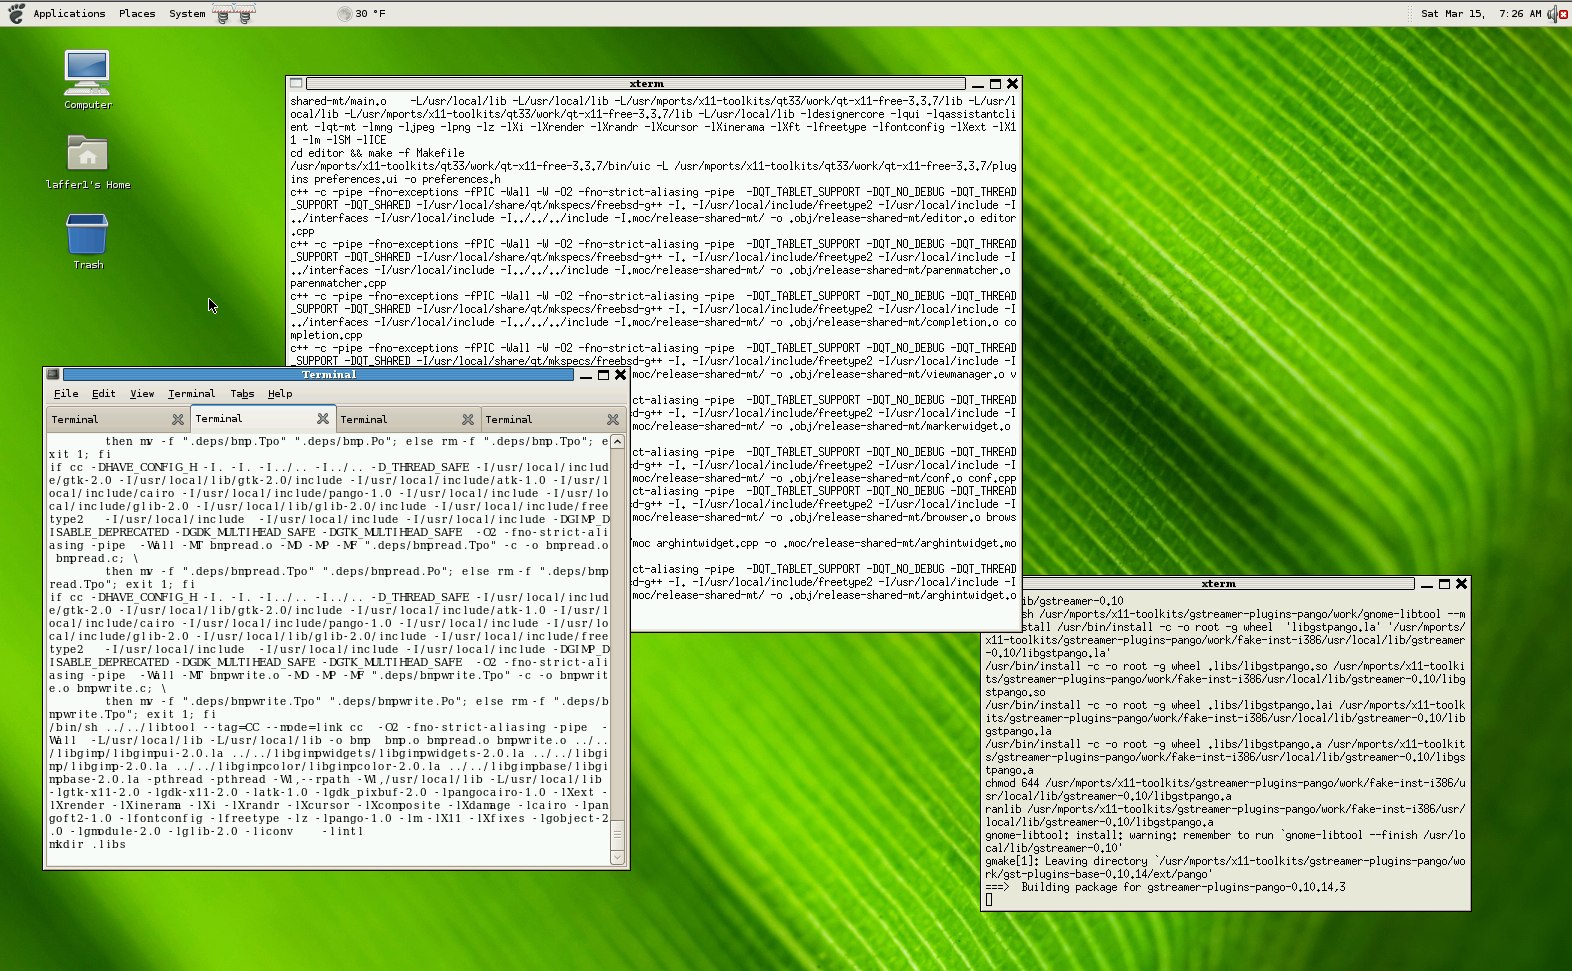The image size is (1572, 971).
Task: Click the system monitor applet in top panel
Action: 233,14
